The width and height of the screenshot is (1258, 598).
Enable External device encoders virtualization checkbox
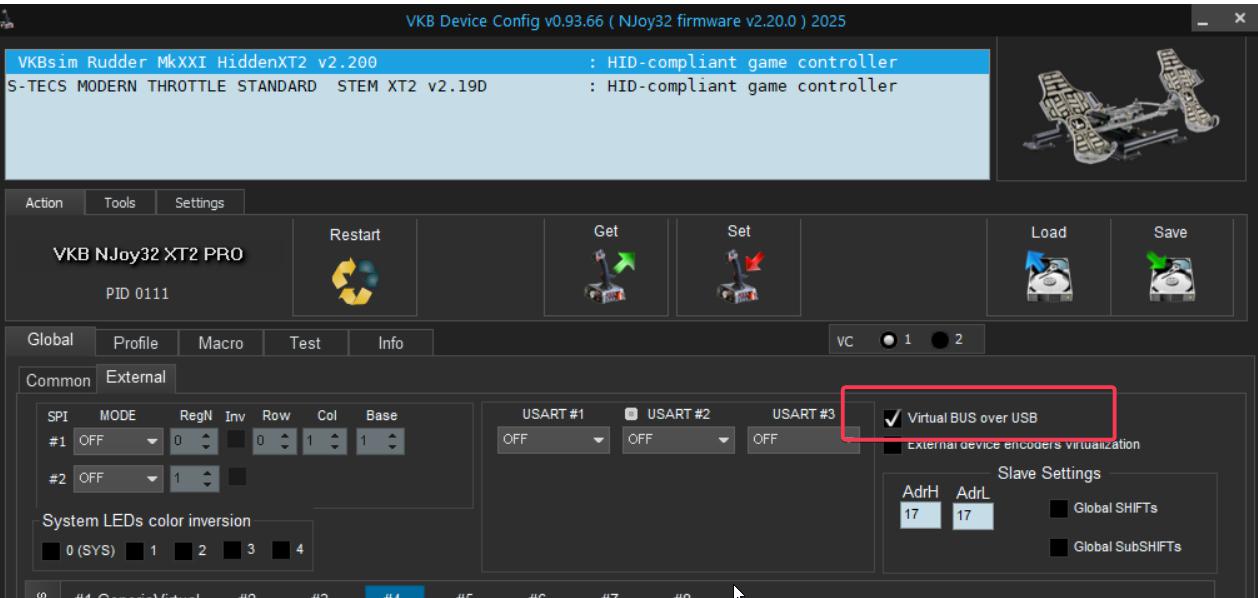[x=893, y=444]
